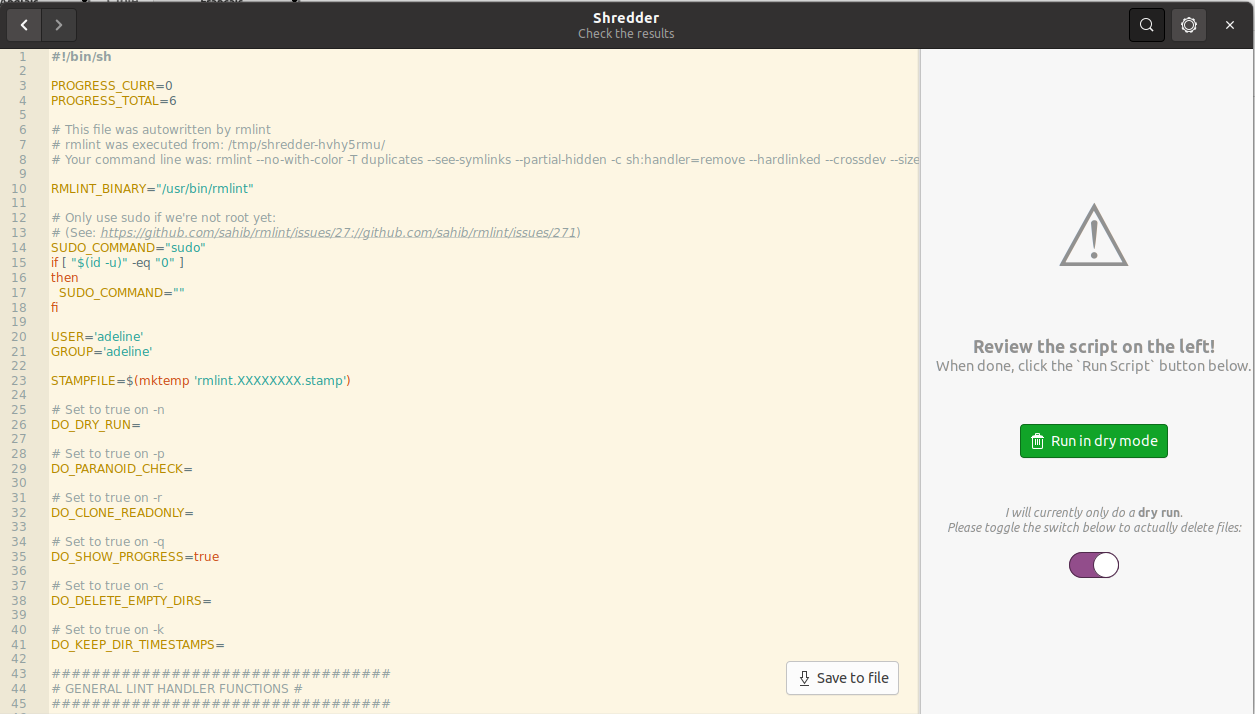Click the #!/bin/sh line in the script
The height and width of the screenshot is (714, 1255).
point(81,57)
